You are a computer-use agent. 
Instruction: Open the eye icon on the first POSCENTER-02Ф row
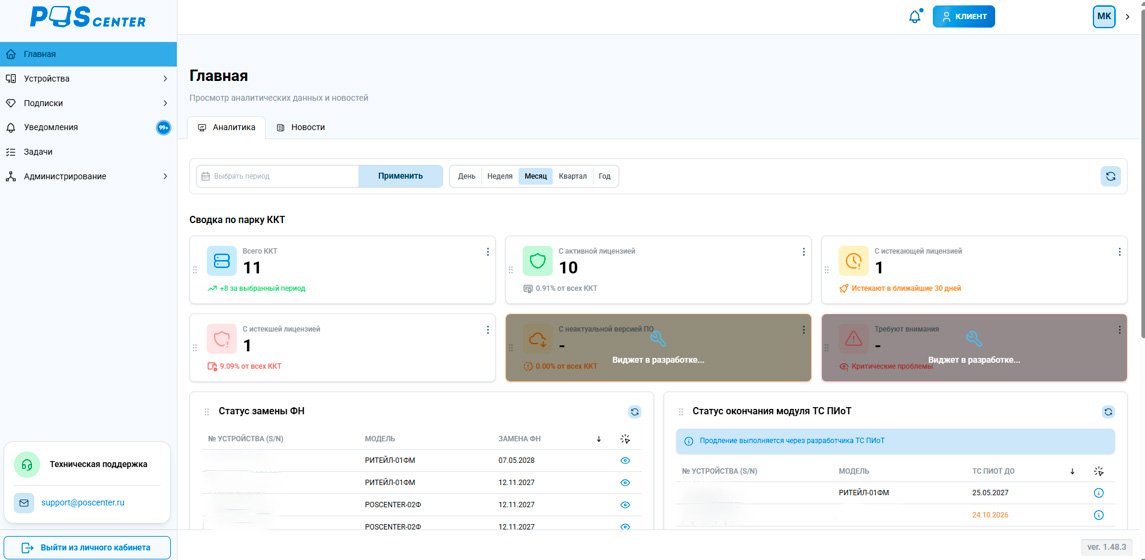(x=625, y=505)
